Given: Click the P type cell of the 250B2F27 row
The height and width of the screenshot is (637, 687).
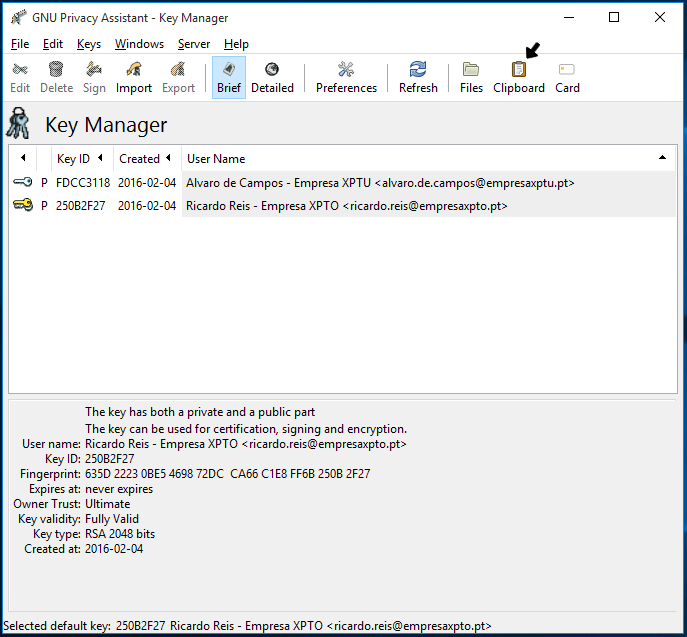Looking at the screenshot, I should pos(44,205).
